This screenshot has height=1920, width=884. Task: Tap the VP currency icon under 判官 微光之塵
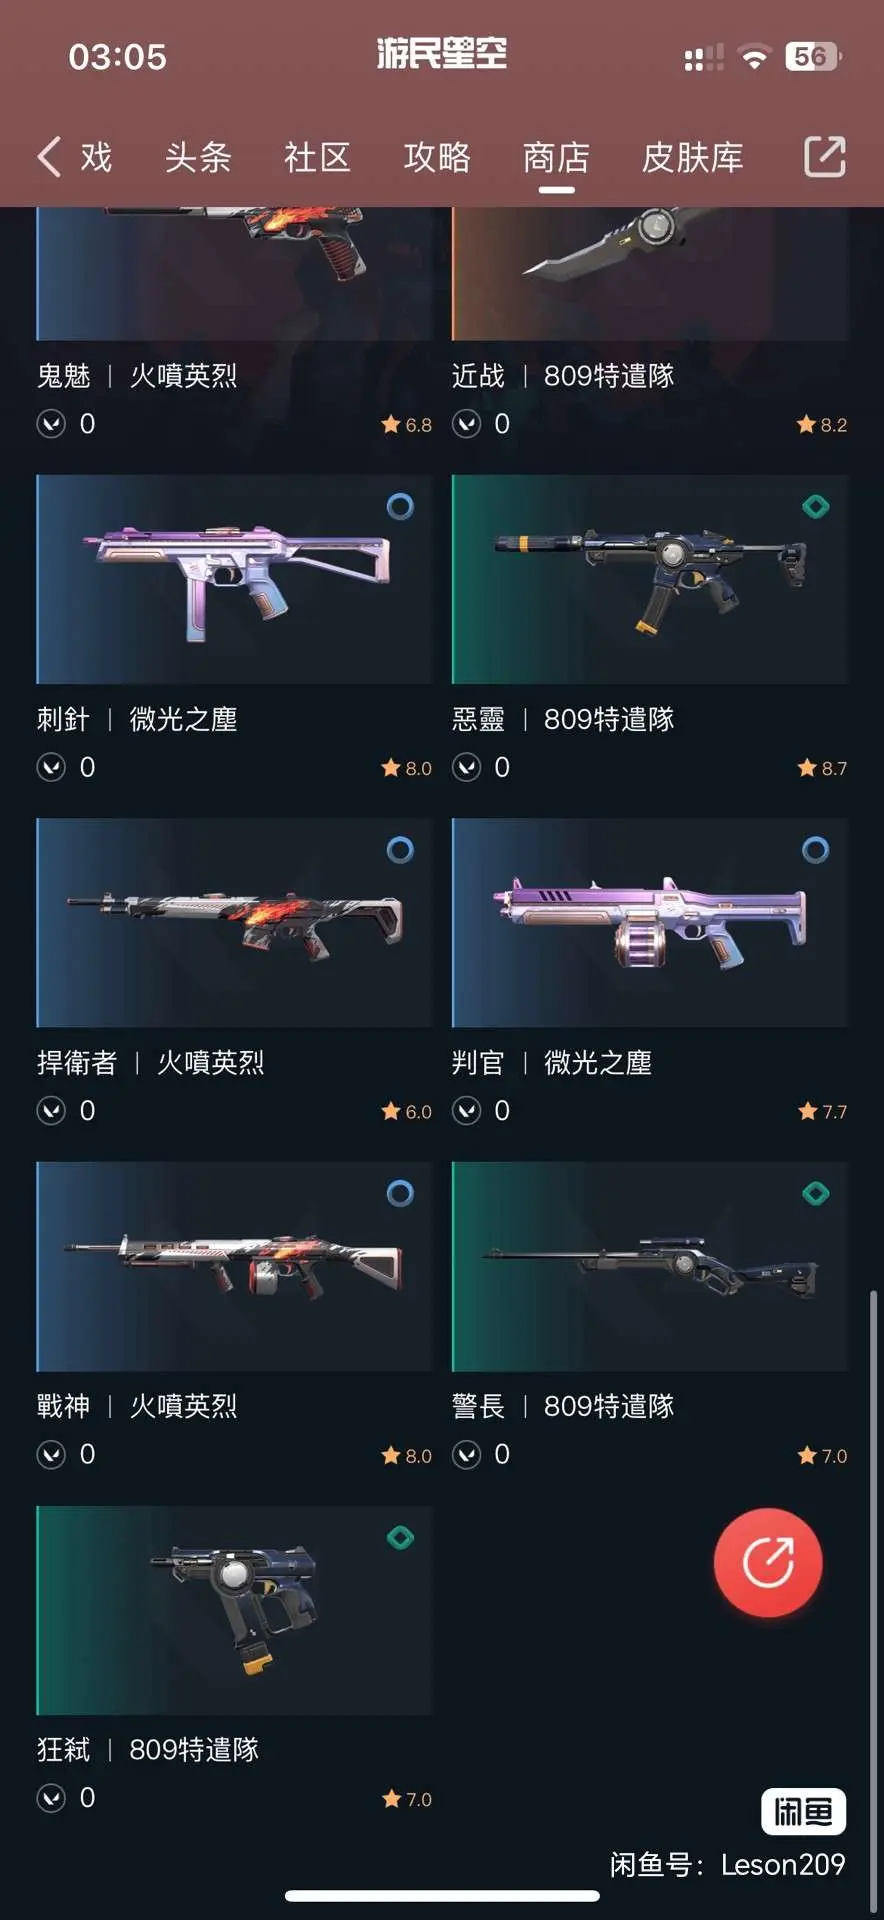(466, 1111)
